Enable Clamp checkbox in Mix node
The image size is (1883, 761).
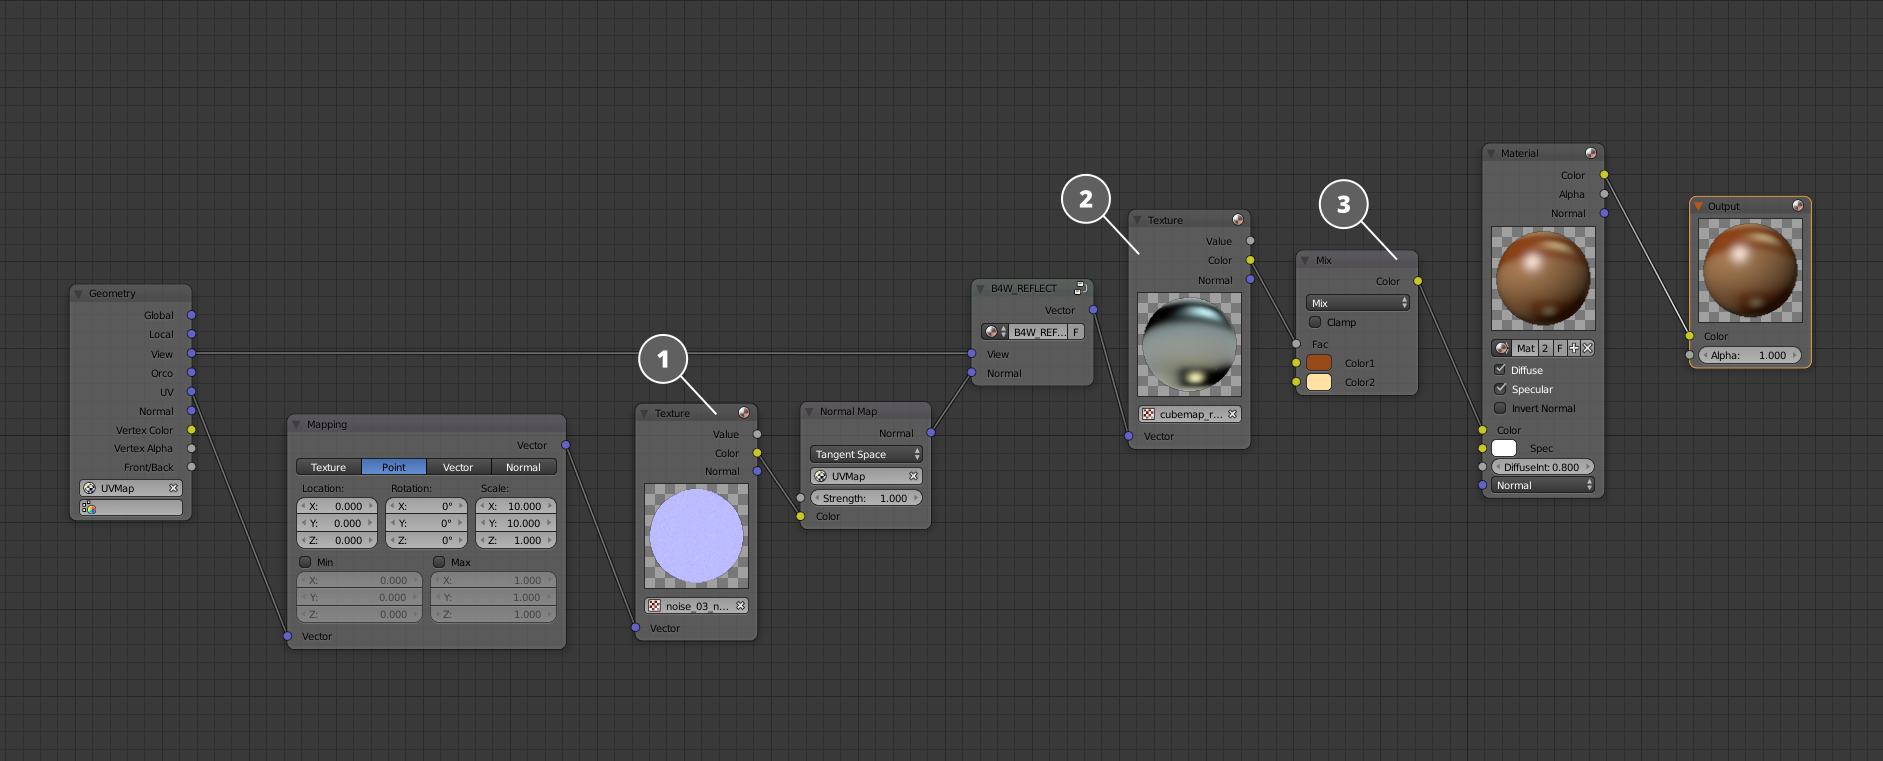tap(1315, 322)
